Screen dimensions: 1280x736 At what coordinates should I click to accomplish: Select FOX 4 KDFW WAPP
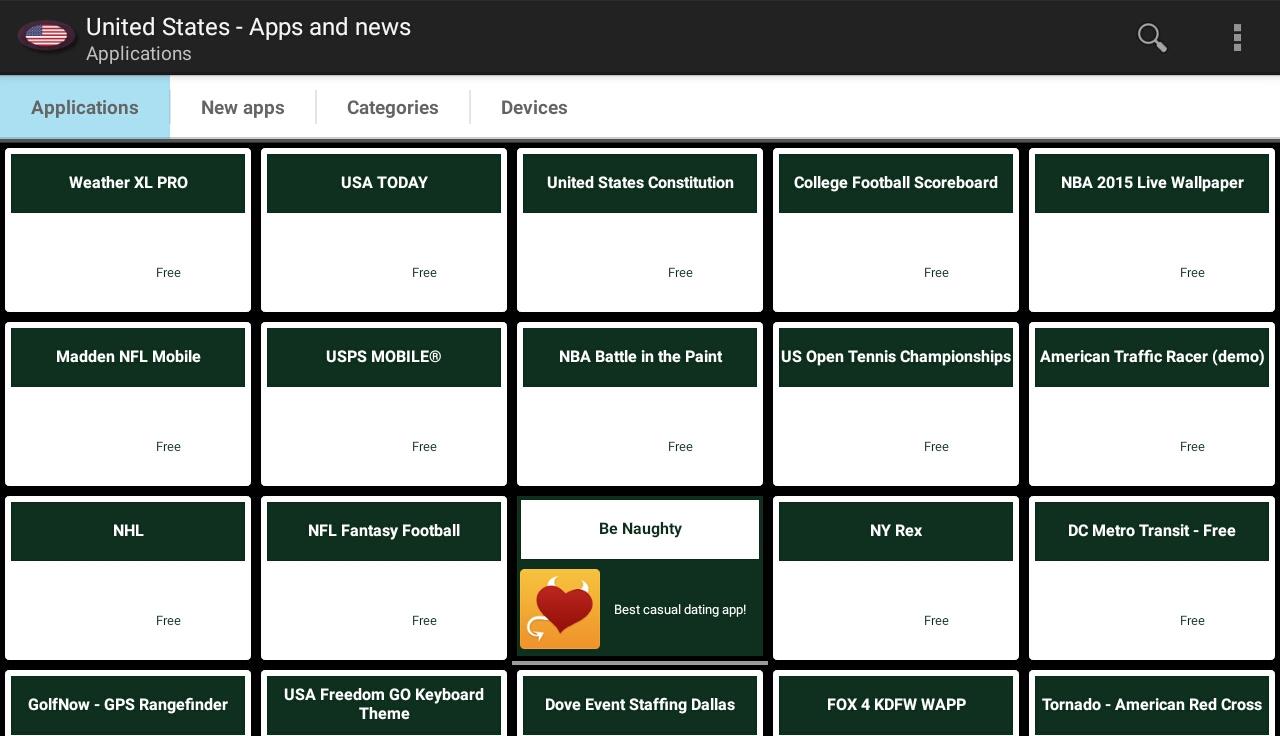pos(896,704)
